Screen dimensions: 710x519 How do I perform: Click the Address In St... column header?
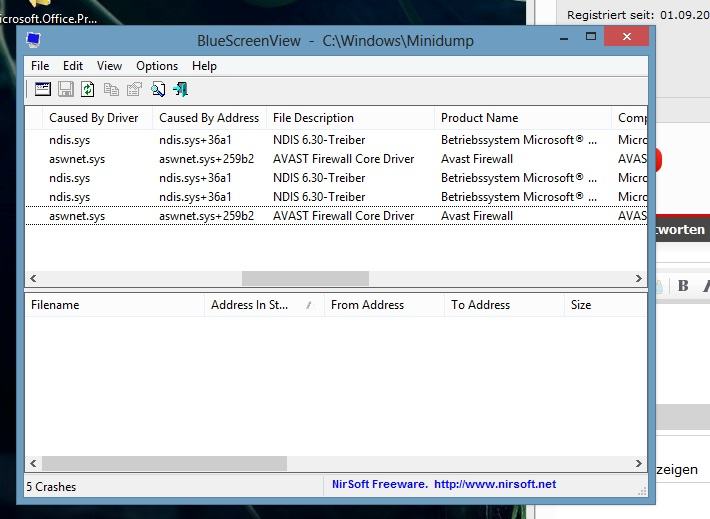(264, 305)
